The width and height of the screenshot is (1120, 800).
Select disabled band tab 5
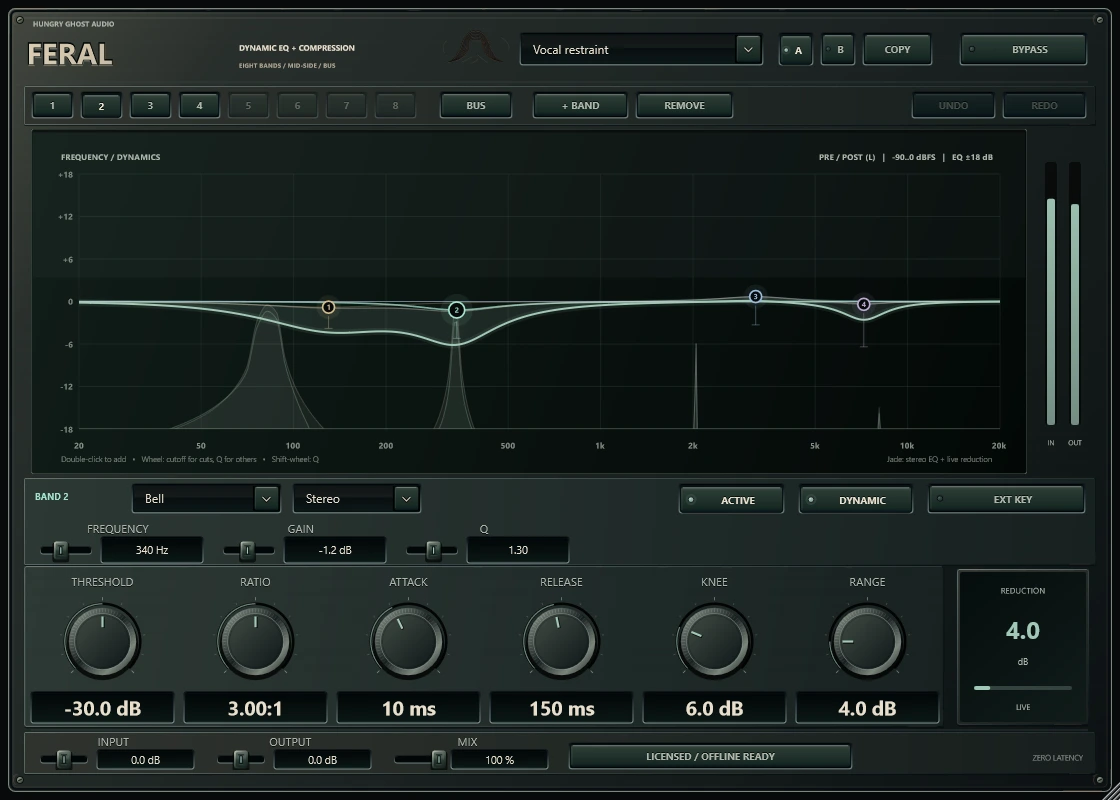point(248,106)
